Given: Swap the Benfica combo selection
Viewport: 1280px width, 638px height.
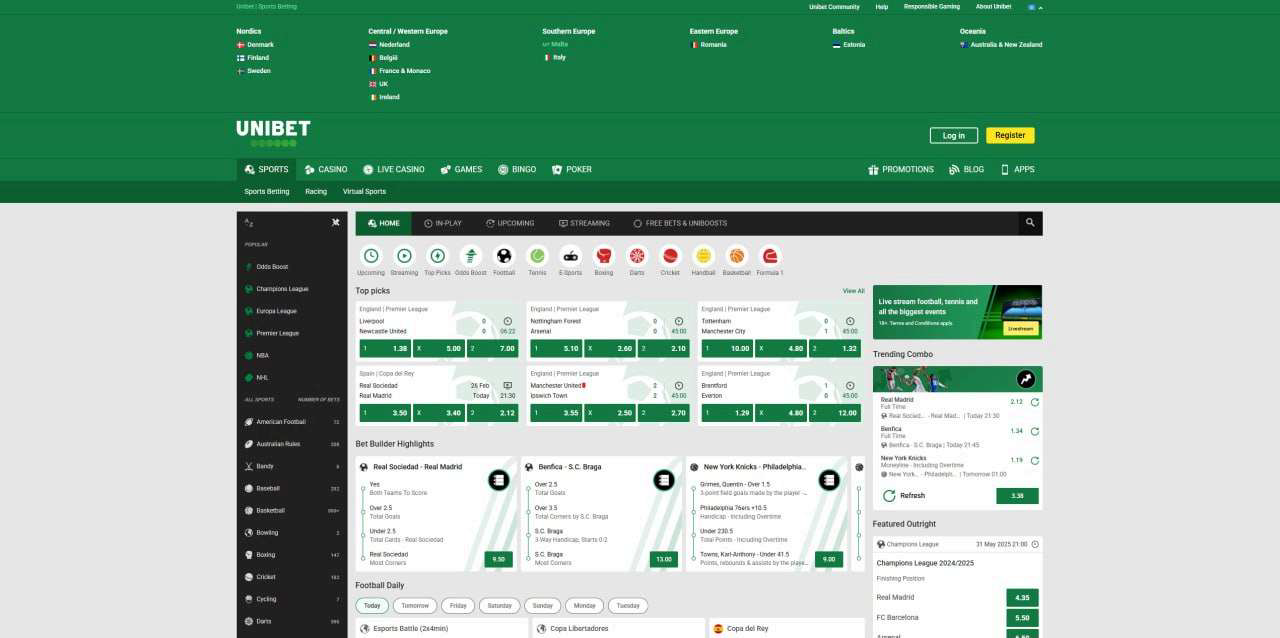Looking at the screenshot, I should [x=1035, y=432].
